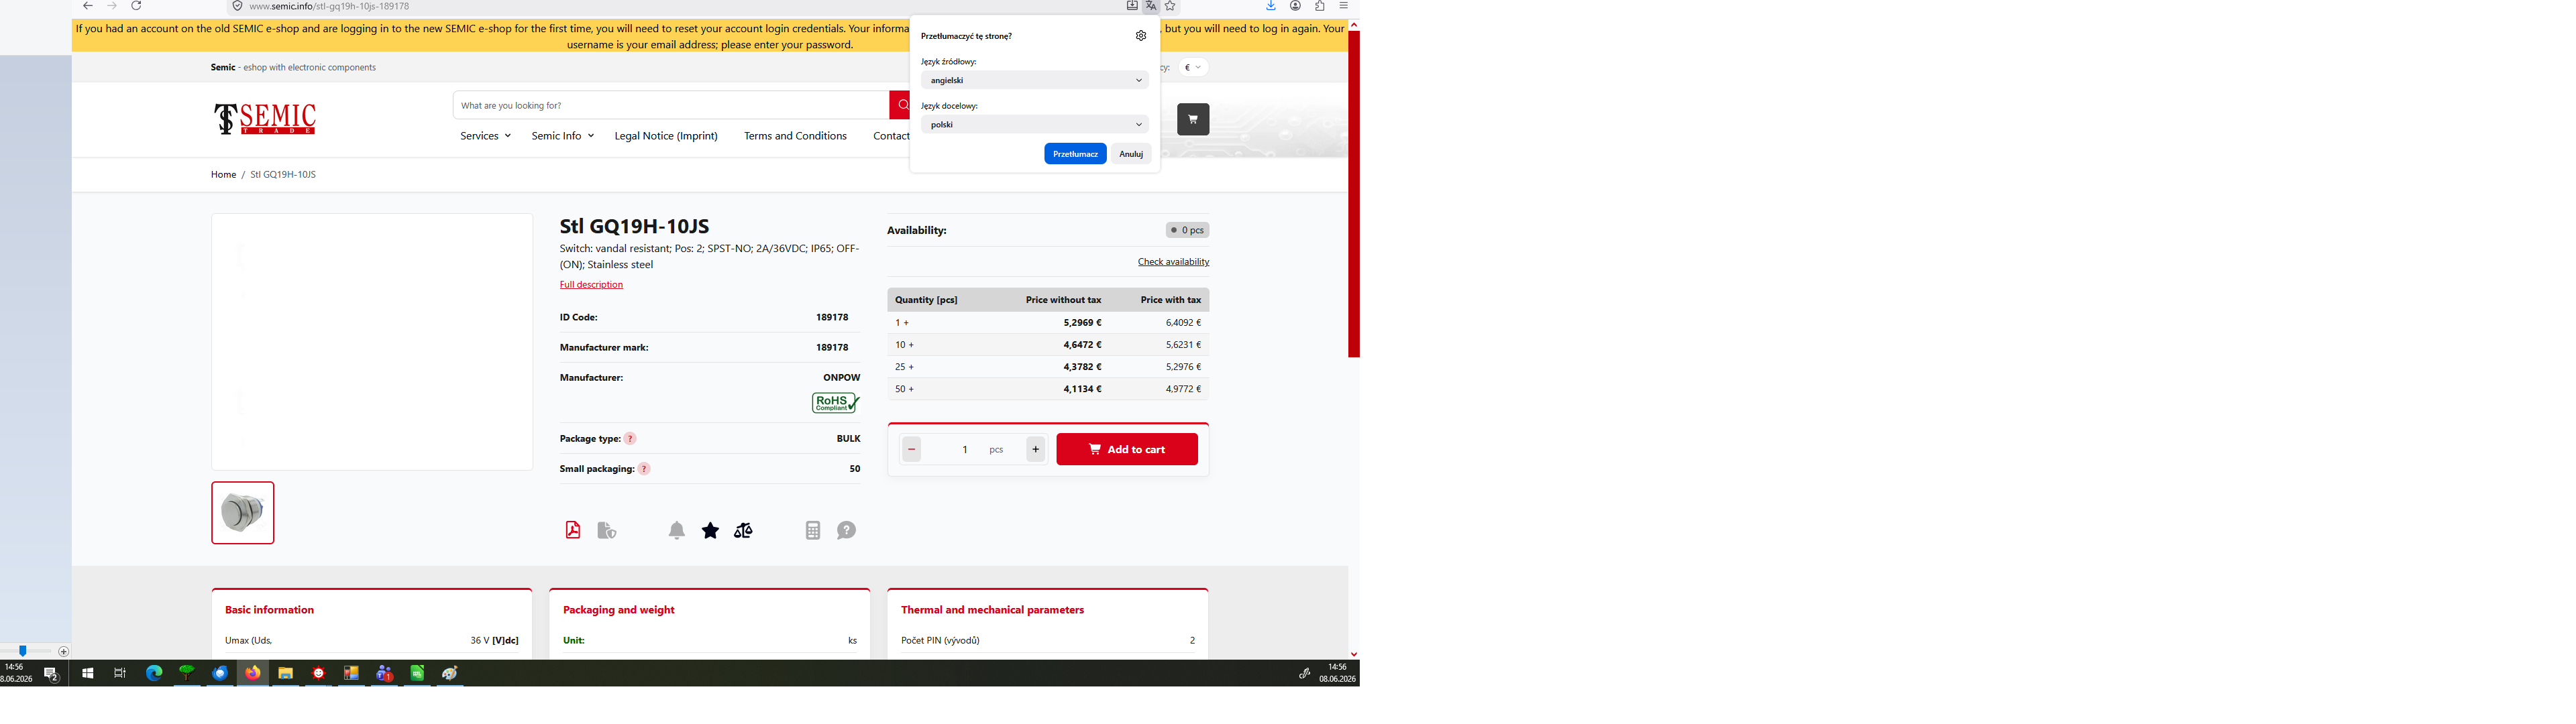Expand the Services menu
Viewport: 2576px width, 724px height.
point(485,136)
